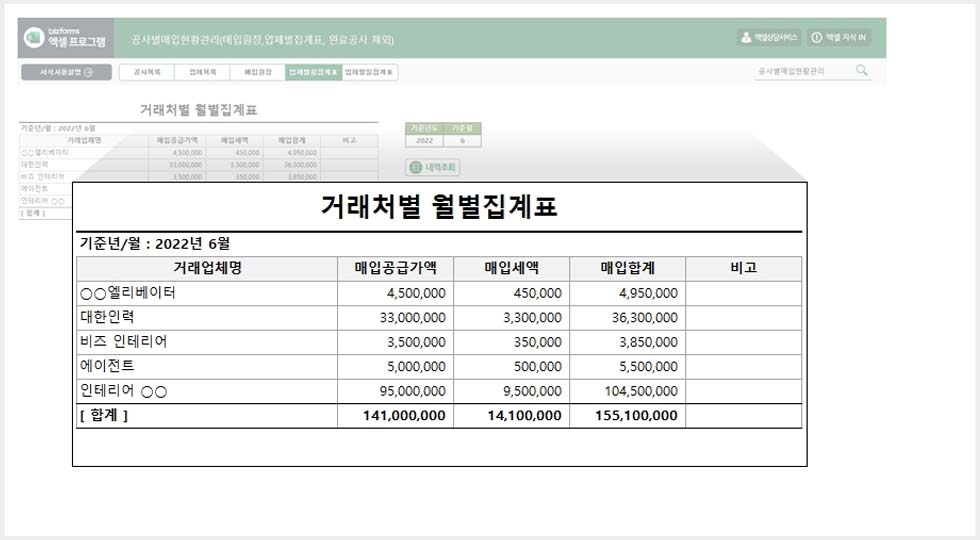Select 비즈 인테리어 row name in enlarged table
The image size is (980, 540).
(x=124, y=342)
